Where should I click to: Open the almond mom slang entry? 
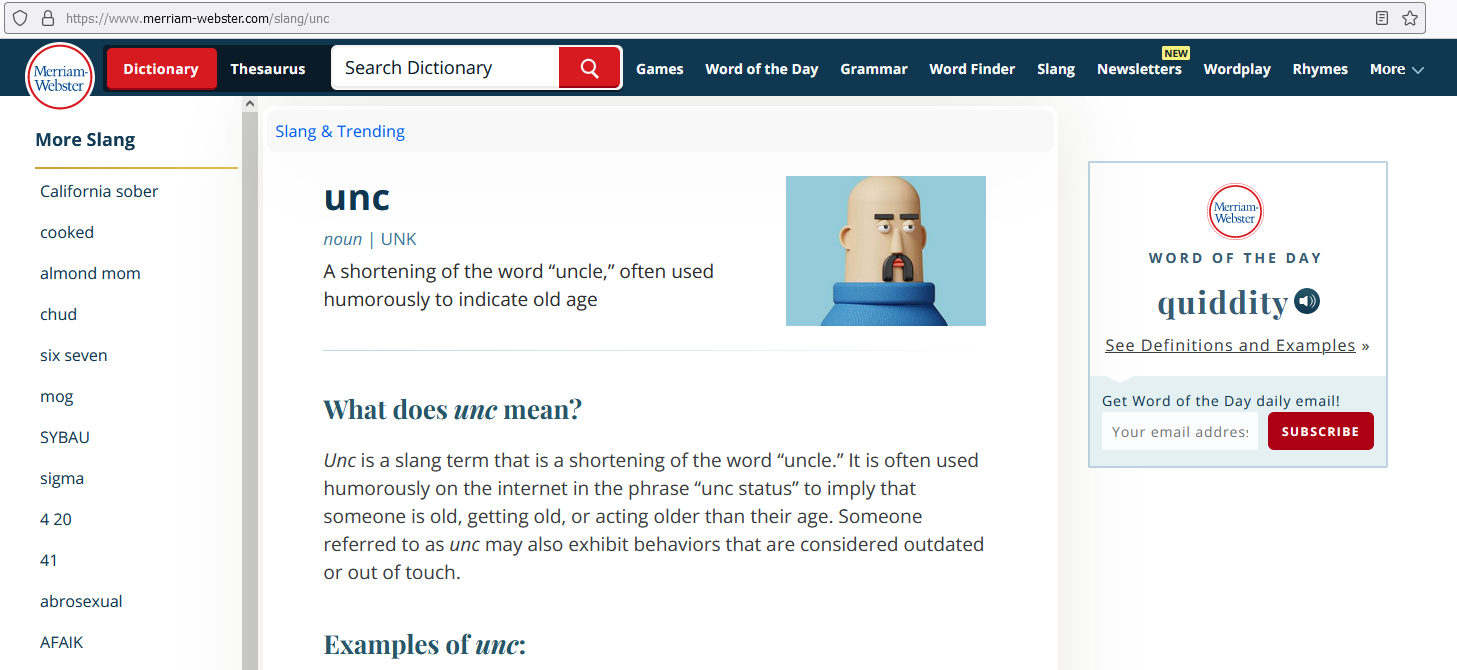(x=90, y=273)
